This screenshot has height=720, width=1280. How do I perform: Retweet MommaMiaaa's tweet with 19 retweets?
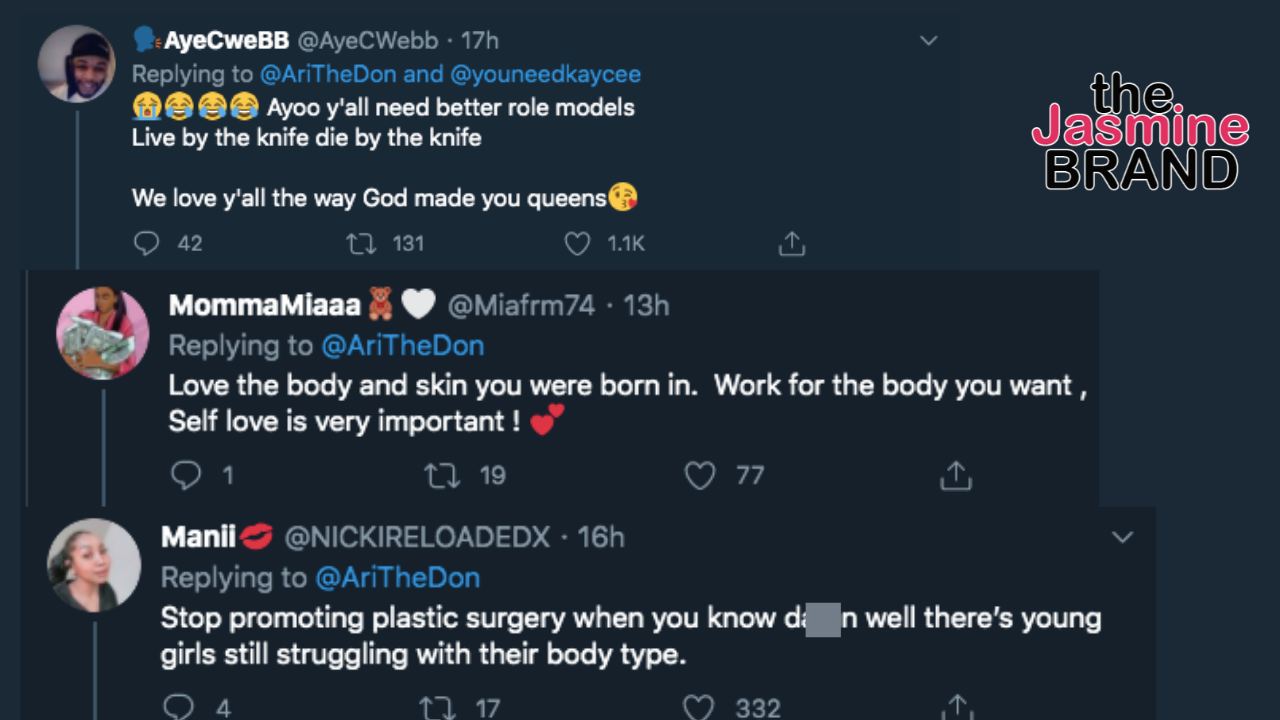442,475
